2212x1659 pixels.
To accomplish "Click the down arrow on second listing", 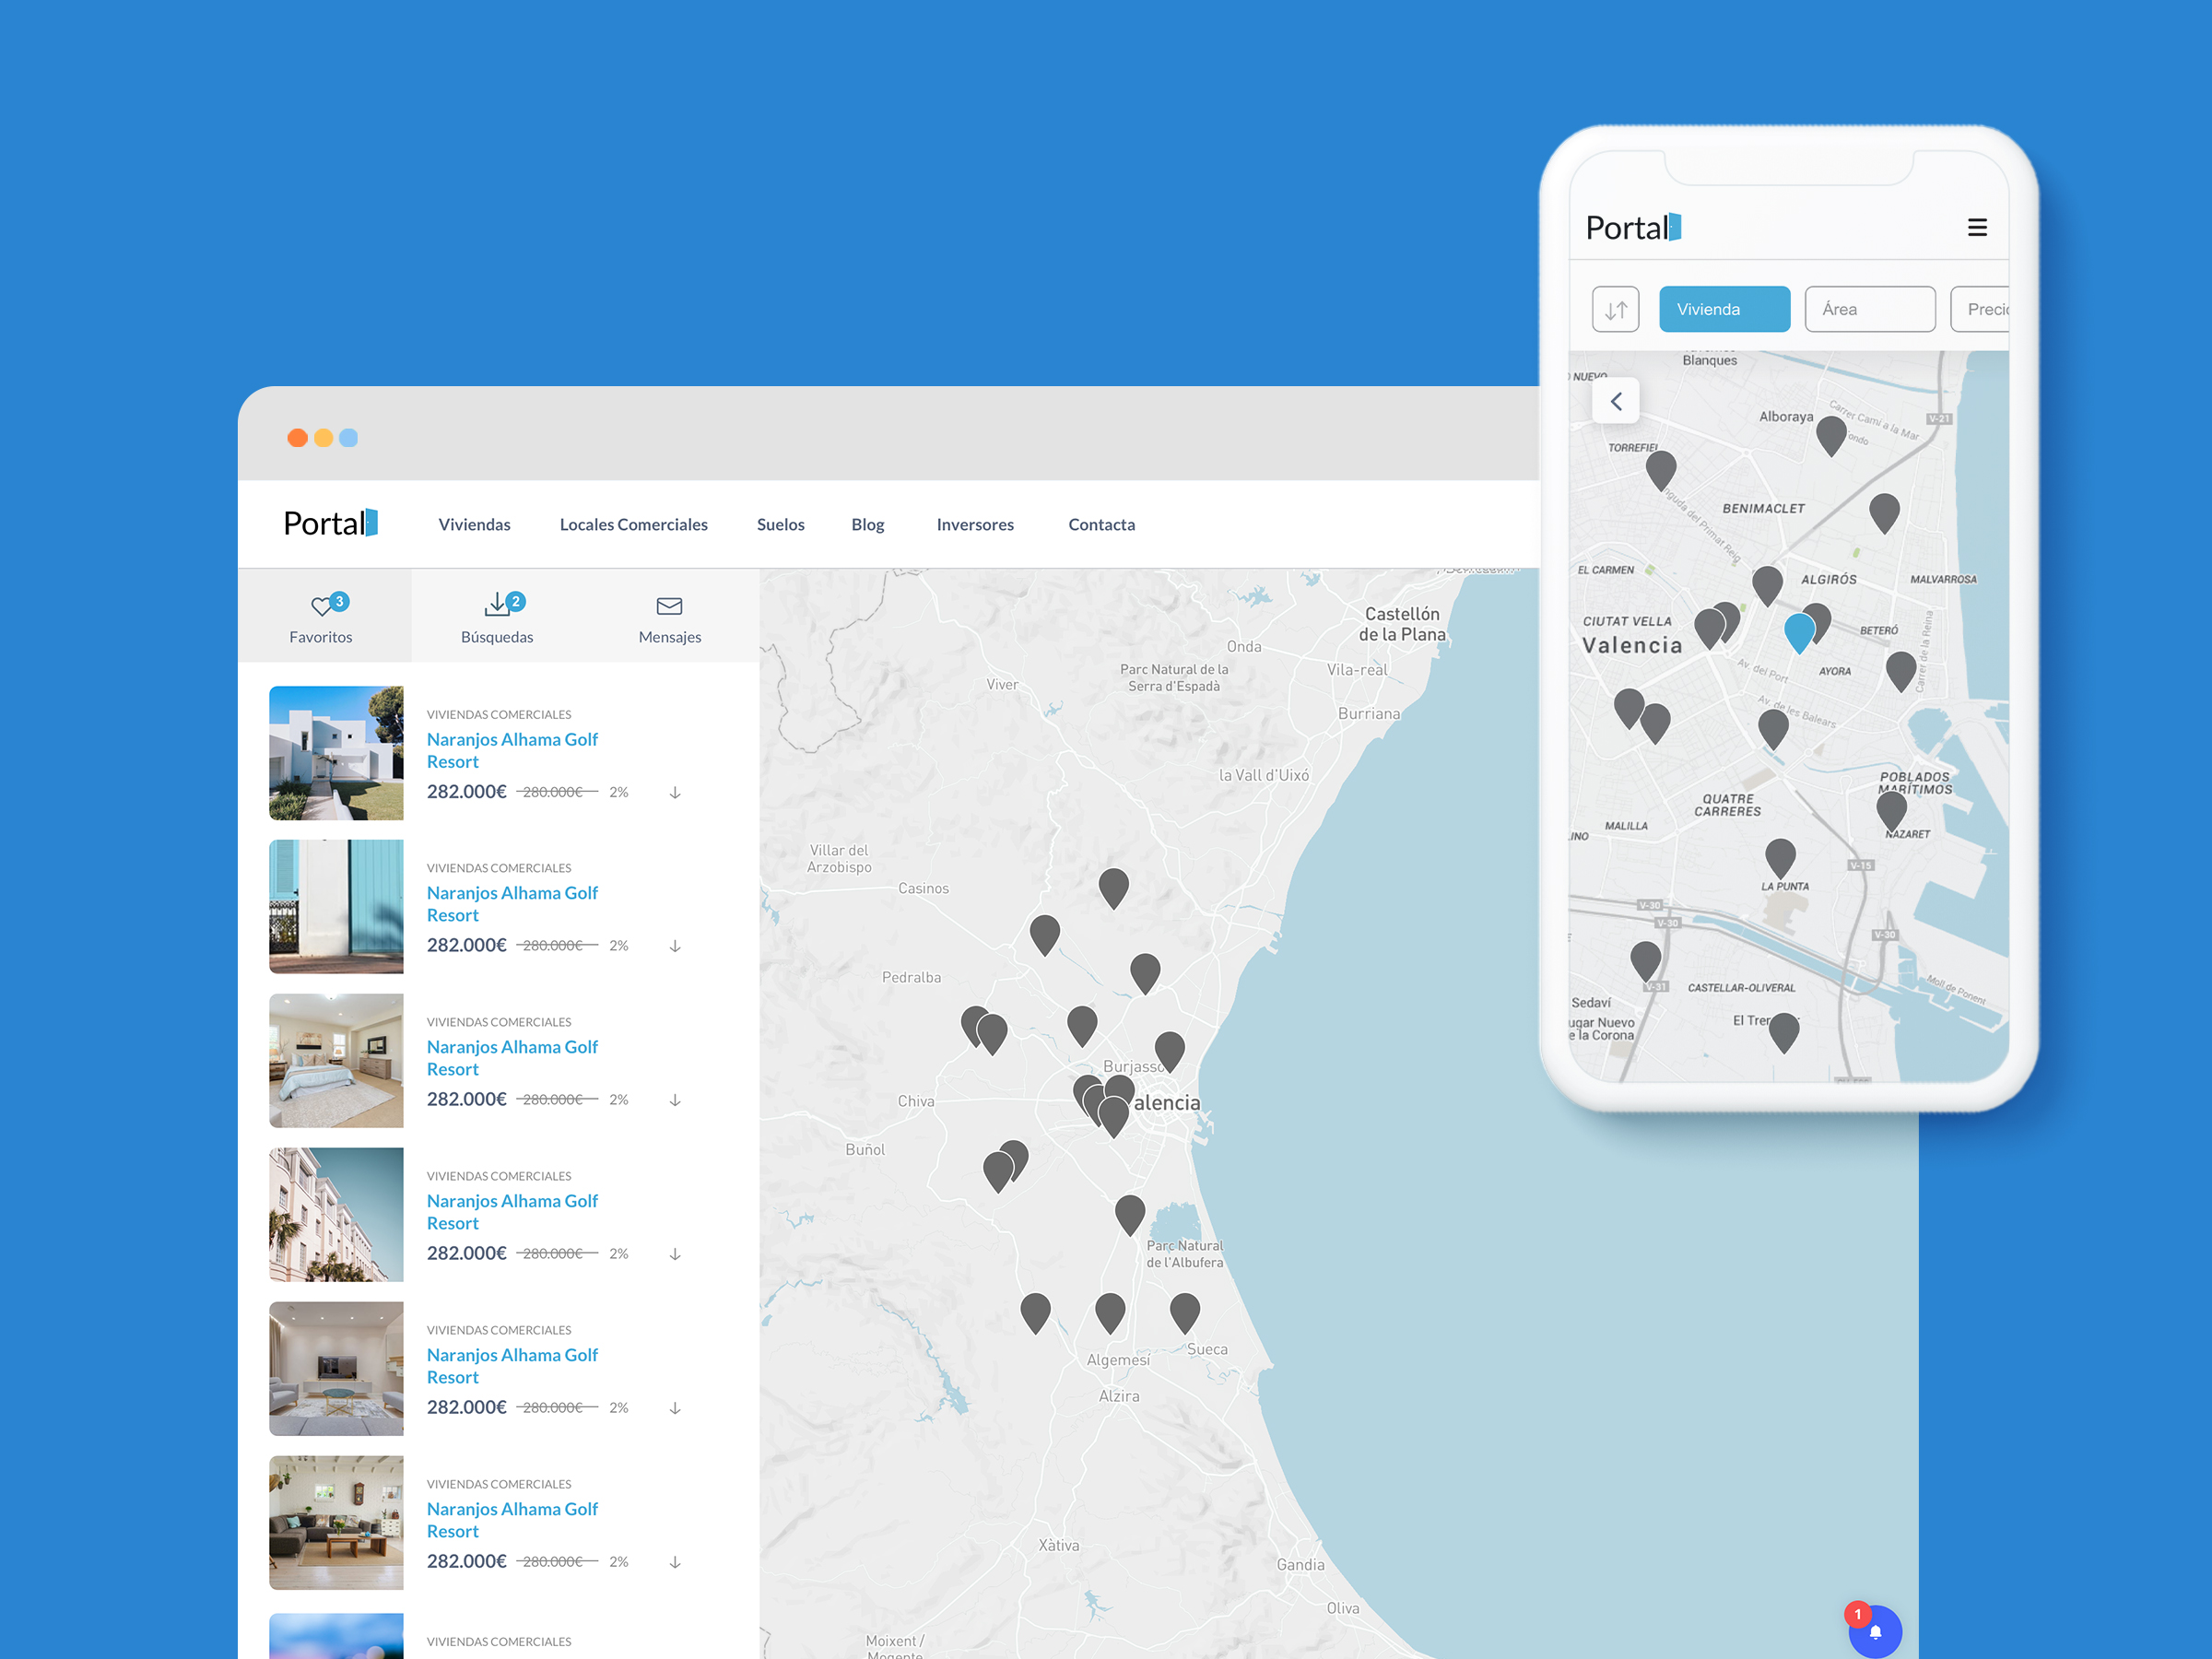I will 675,946.
